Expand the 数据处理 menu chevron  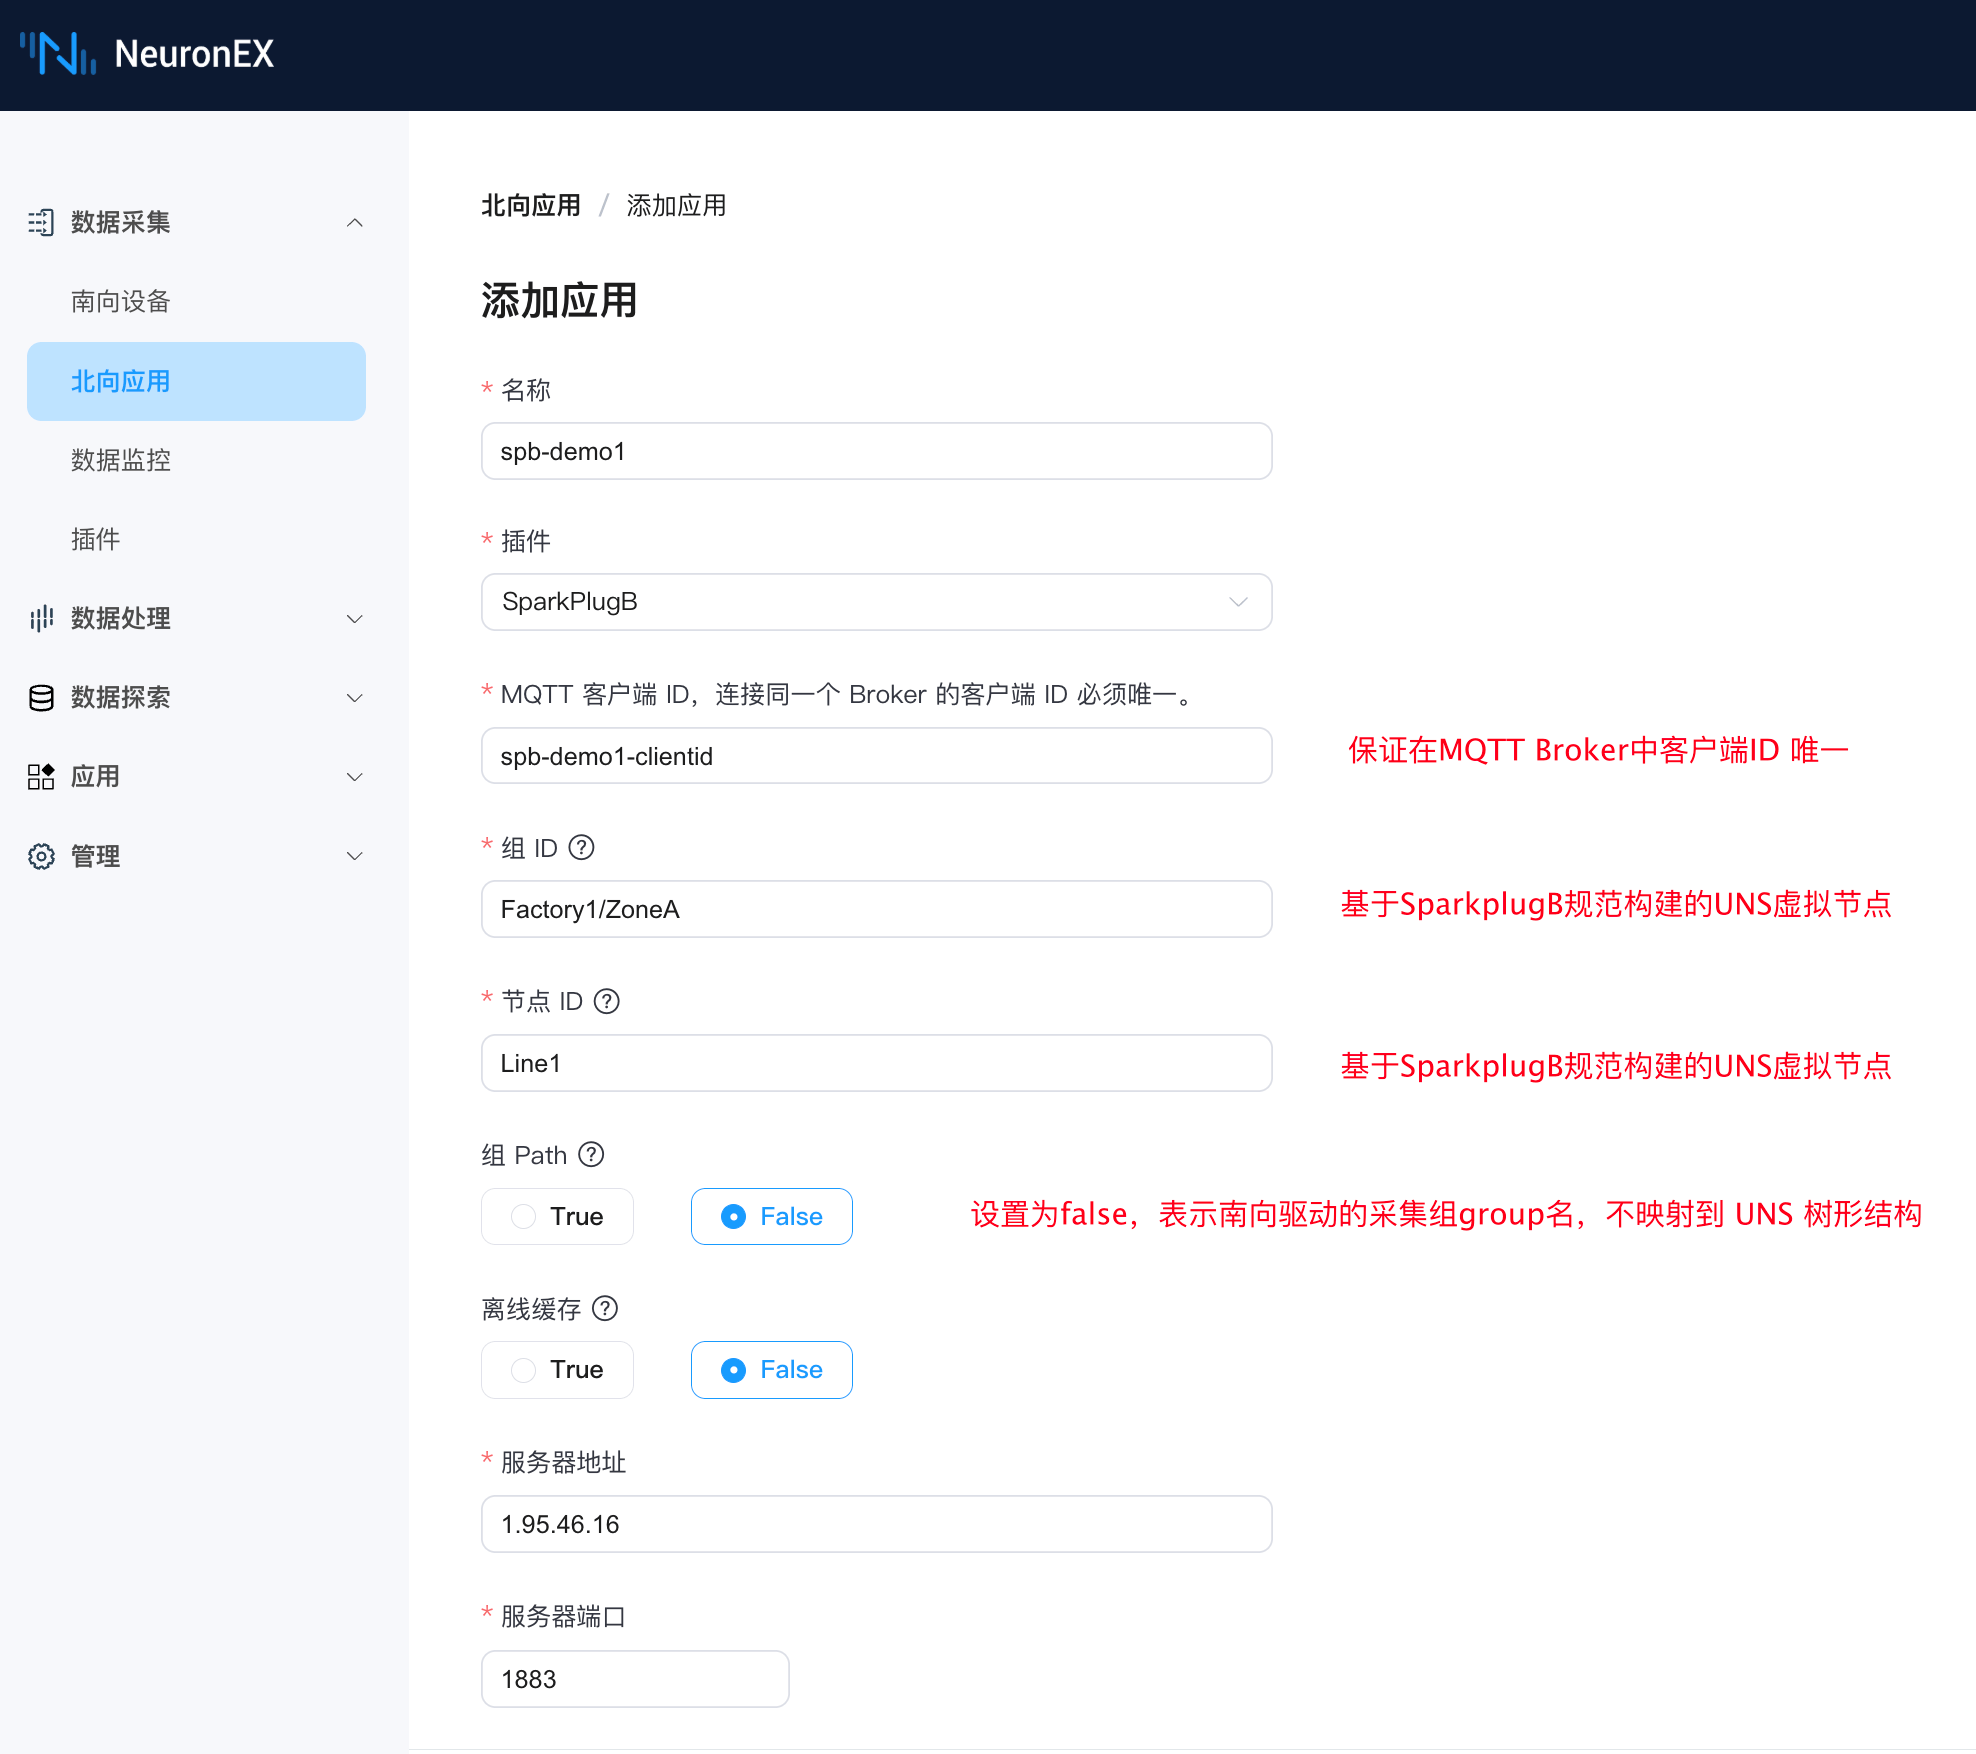[x=354, y=618]
